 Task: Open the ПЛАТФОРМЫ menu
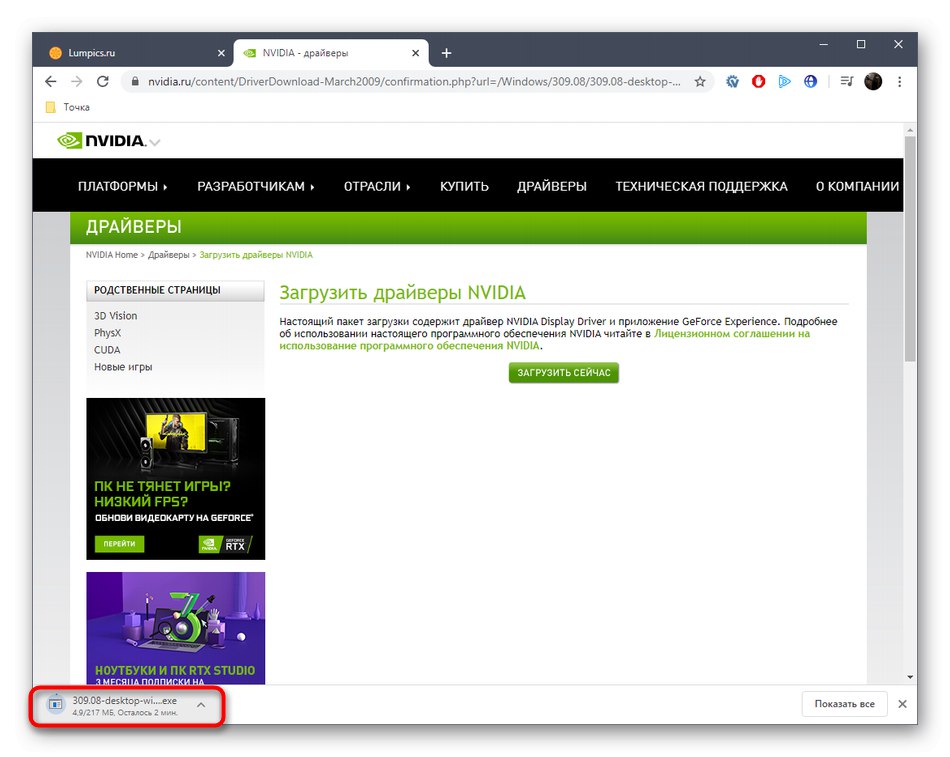[122, 186]
